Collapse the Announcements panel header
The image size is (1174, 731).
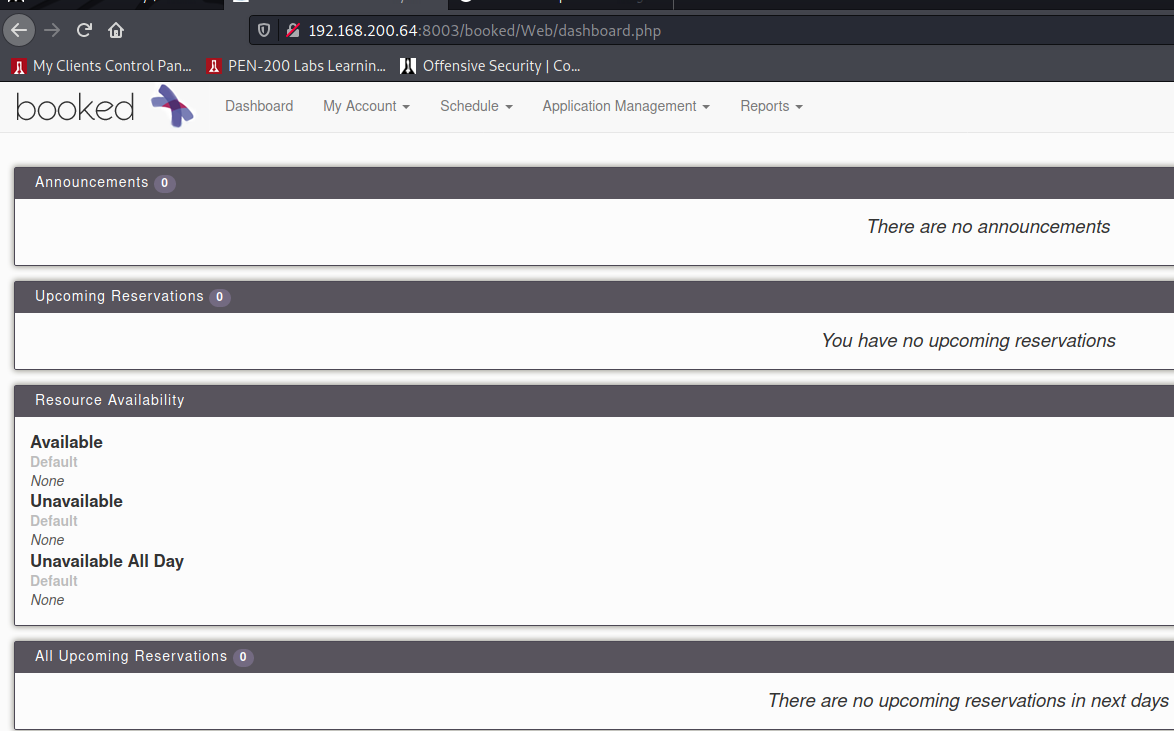point(92,182)
